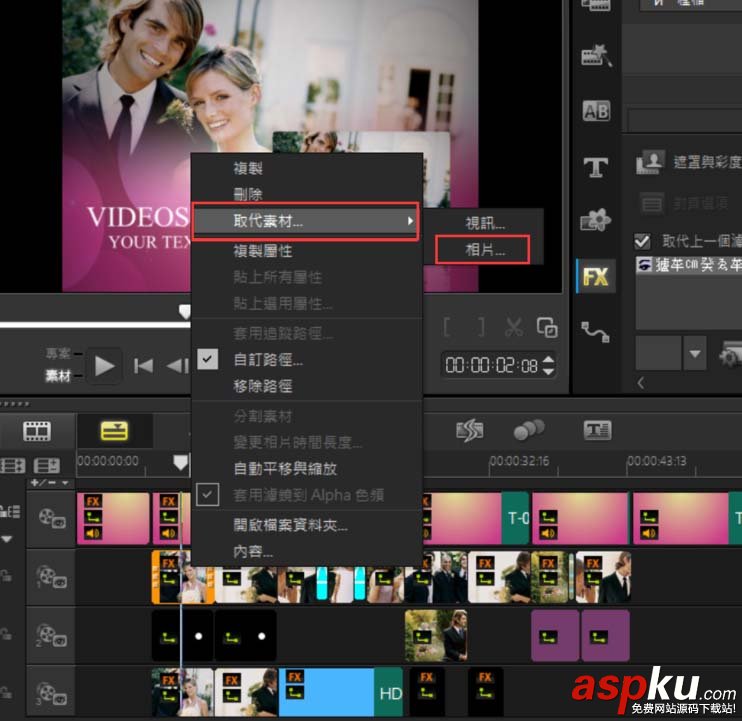Choose 開啟檔案資料夾 from the context menu
Viewport: 742px width, 721px height.
point(291,525)
